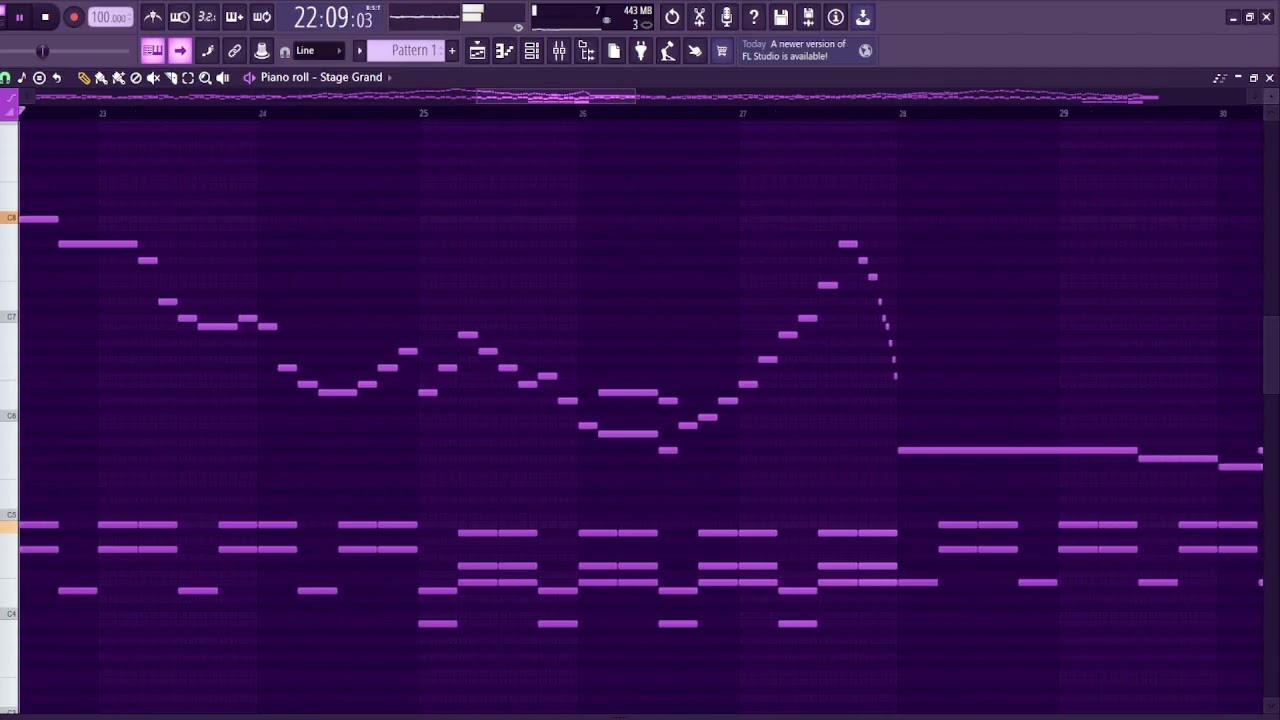This screenshot has width=1280, height=720.
Task: Select the Mute tool
Action: (153, 78)
